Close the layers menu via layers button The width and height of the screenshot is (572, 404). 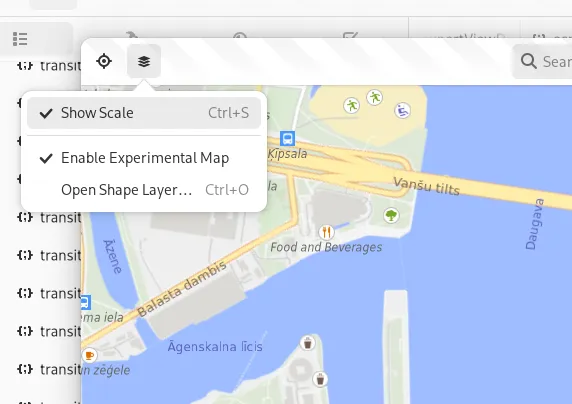(144, 61)
